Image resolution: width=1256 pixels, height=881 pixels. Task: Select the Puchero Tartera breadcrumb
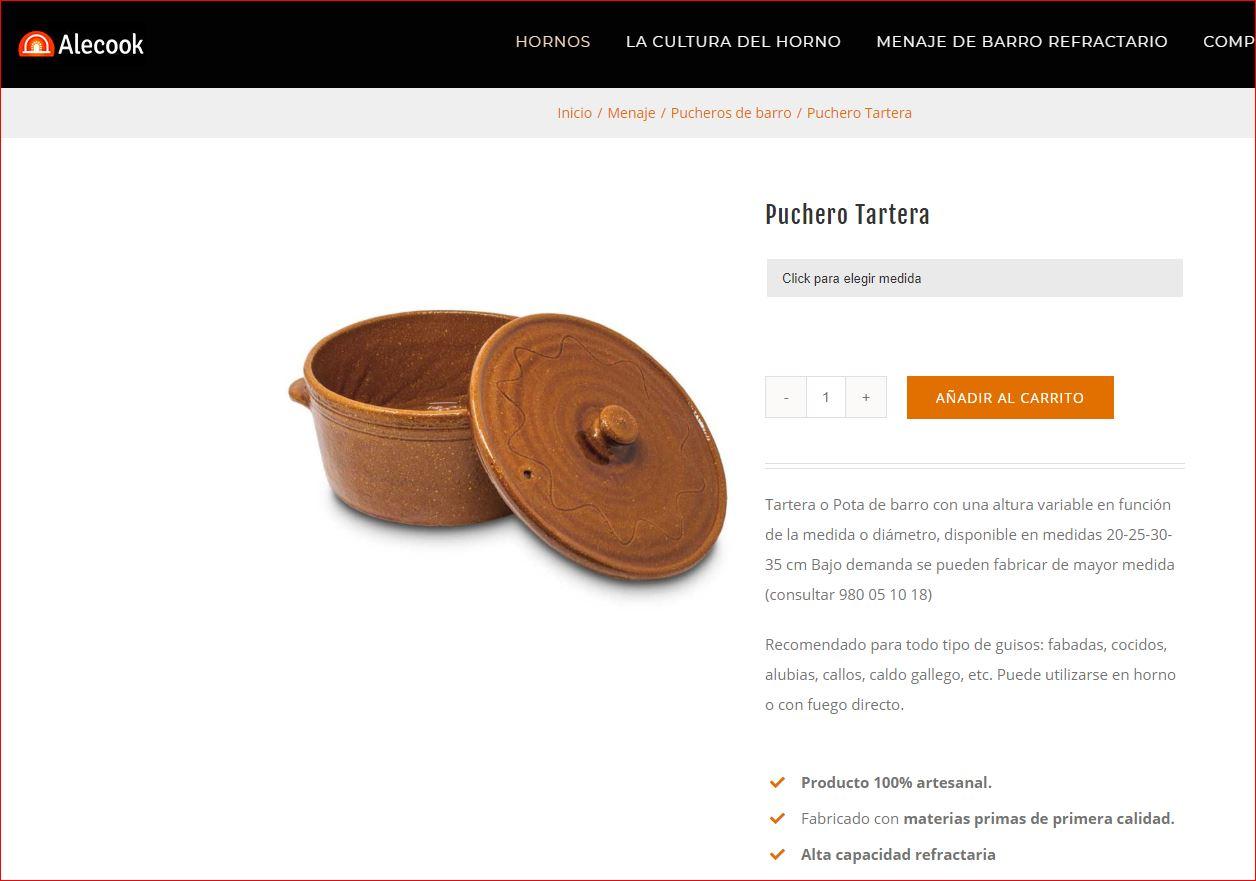859,113
